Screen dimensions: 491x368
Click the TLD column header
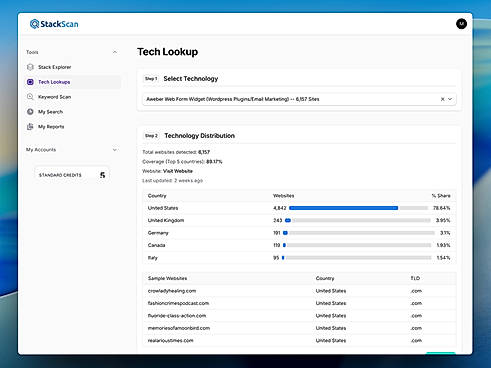click(x=415, y=278)
